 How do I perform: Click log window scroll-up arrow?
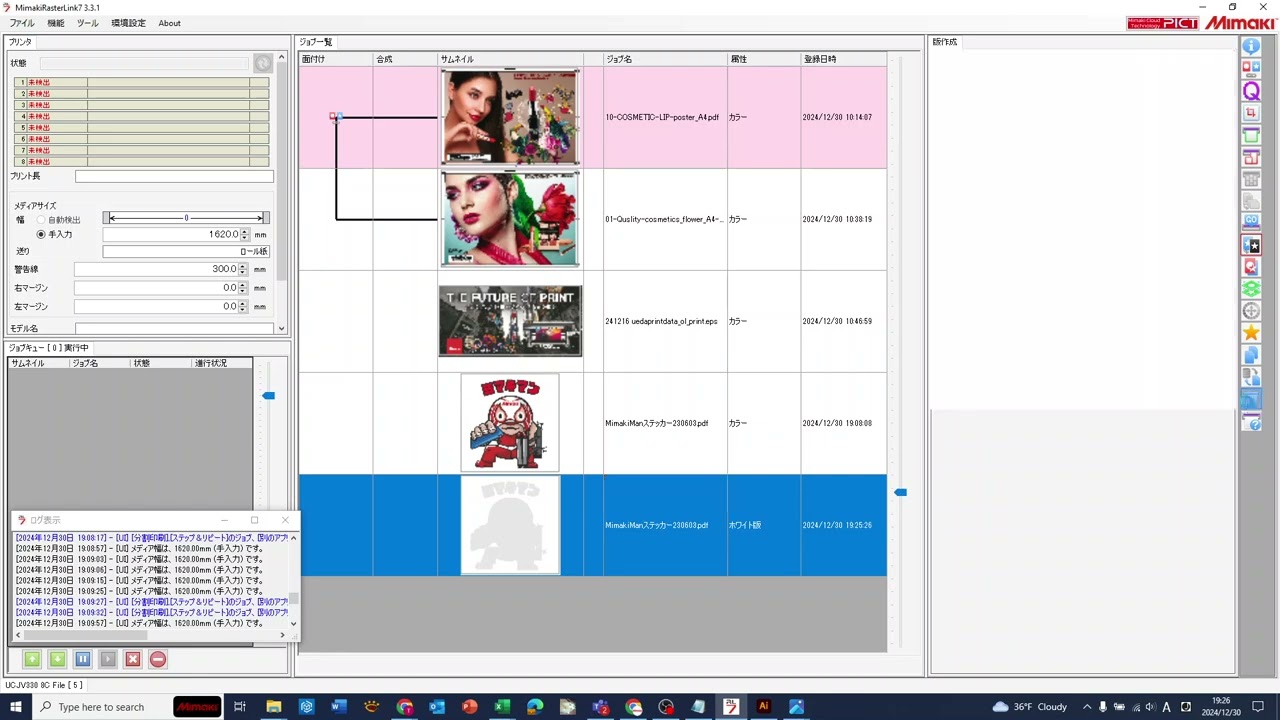tap(293, 538)
